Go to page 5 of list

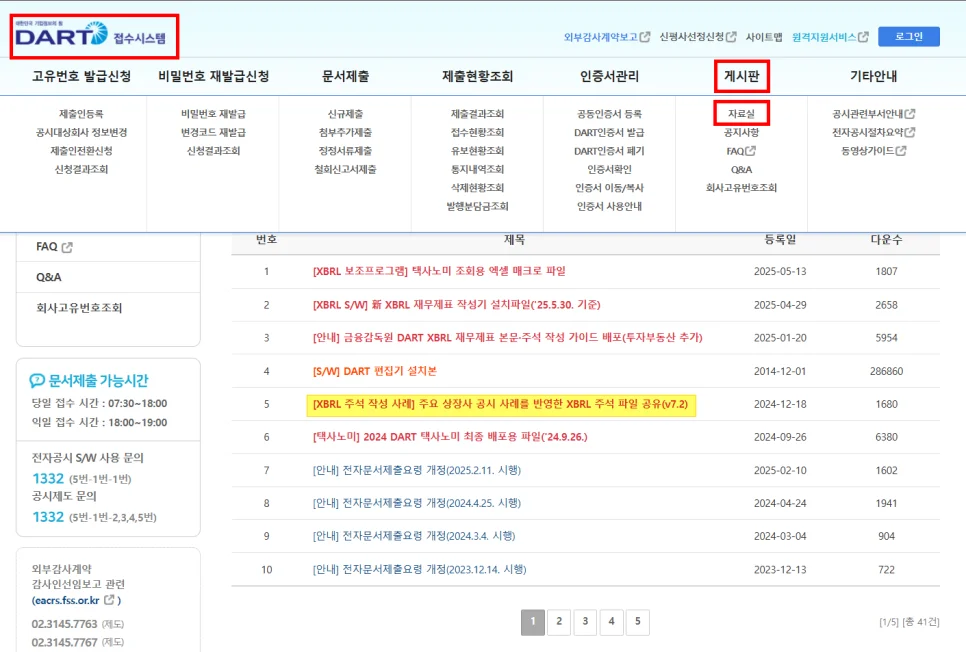click(x=637, y=622)
